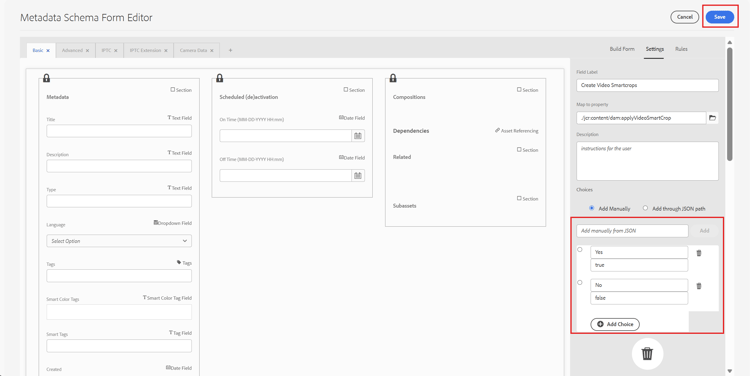Close the IPTC tab with its x

(x=116, y=50)
